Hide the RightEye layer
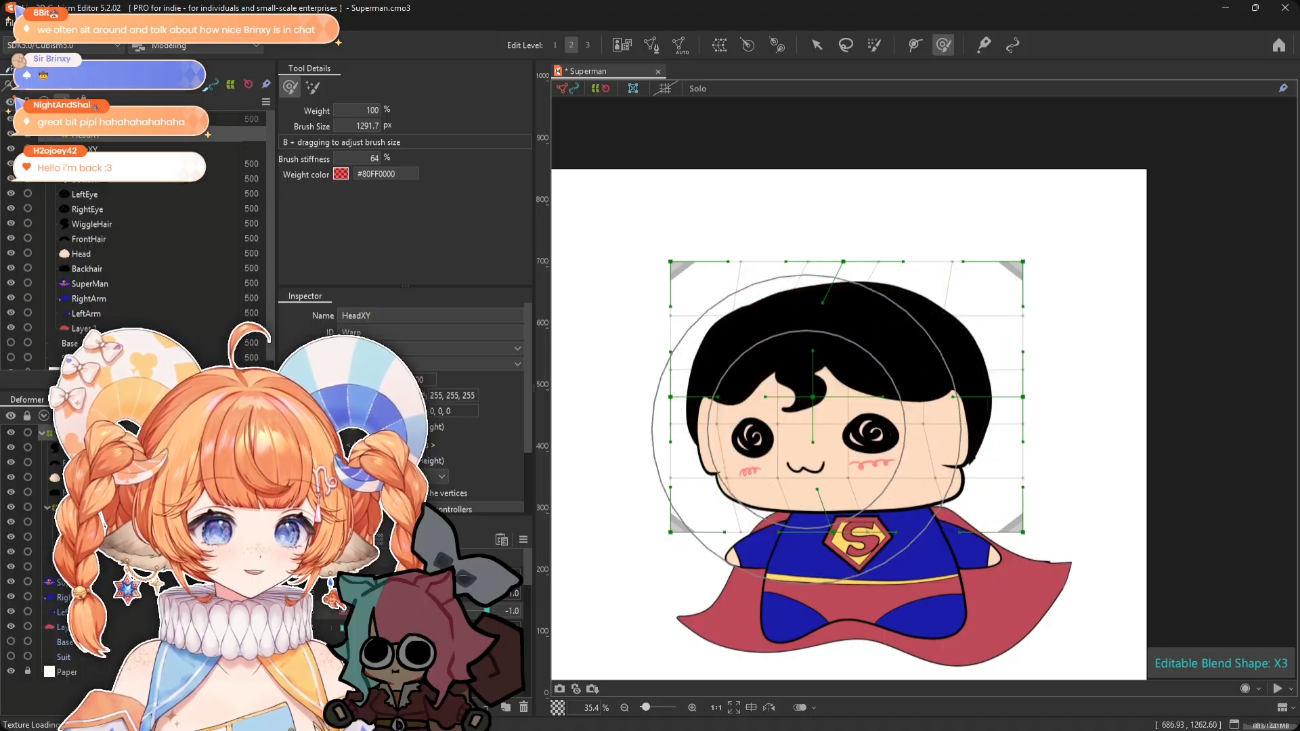Screen dimensions: 1300x731 tap(11, 209)
